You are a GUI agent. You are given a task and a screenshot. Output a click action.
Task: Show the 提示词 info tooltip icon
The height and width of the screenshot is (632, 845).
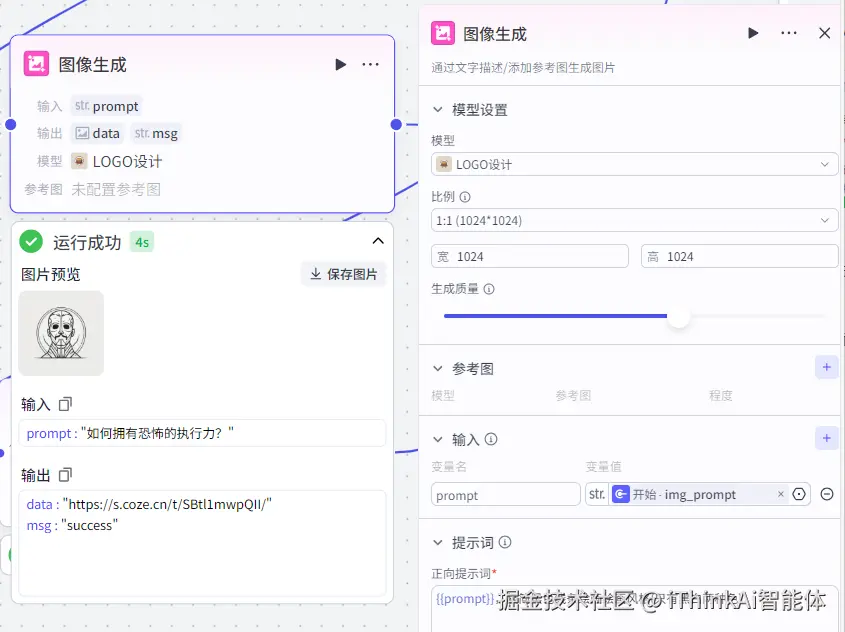pos(505,542)
